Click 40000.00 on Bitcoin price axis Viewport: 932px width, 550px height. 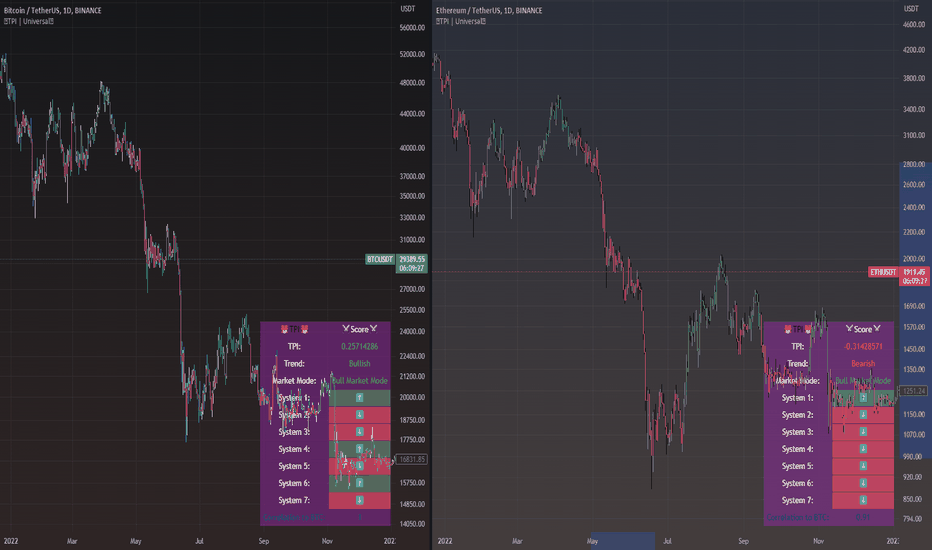[413, 148]
